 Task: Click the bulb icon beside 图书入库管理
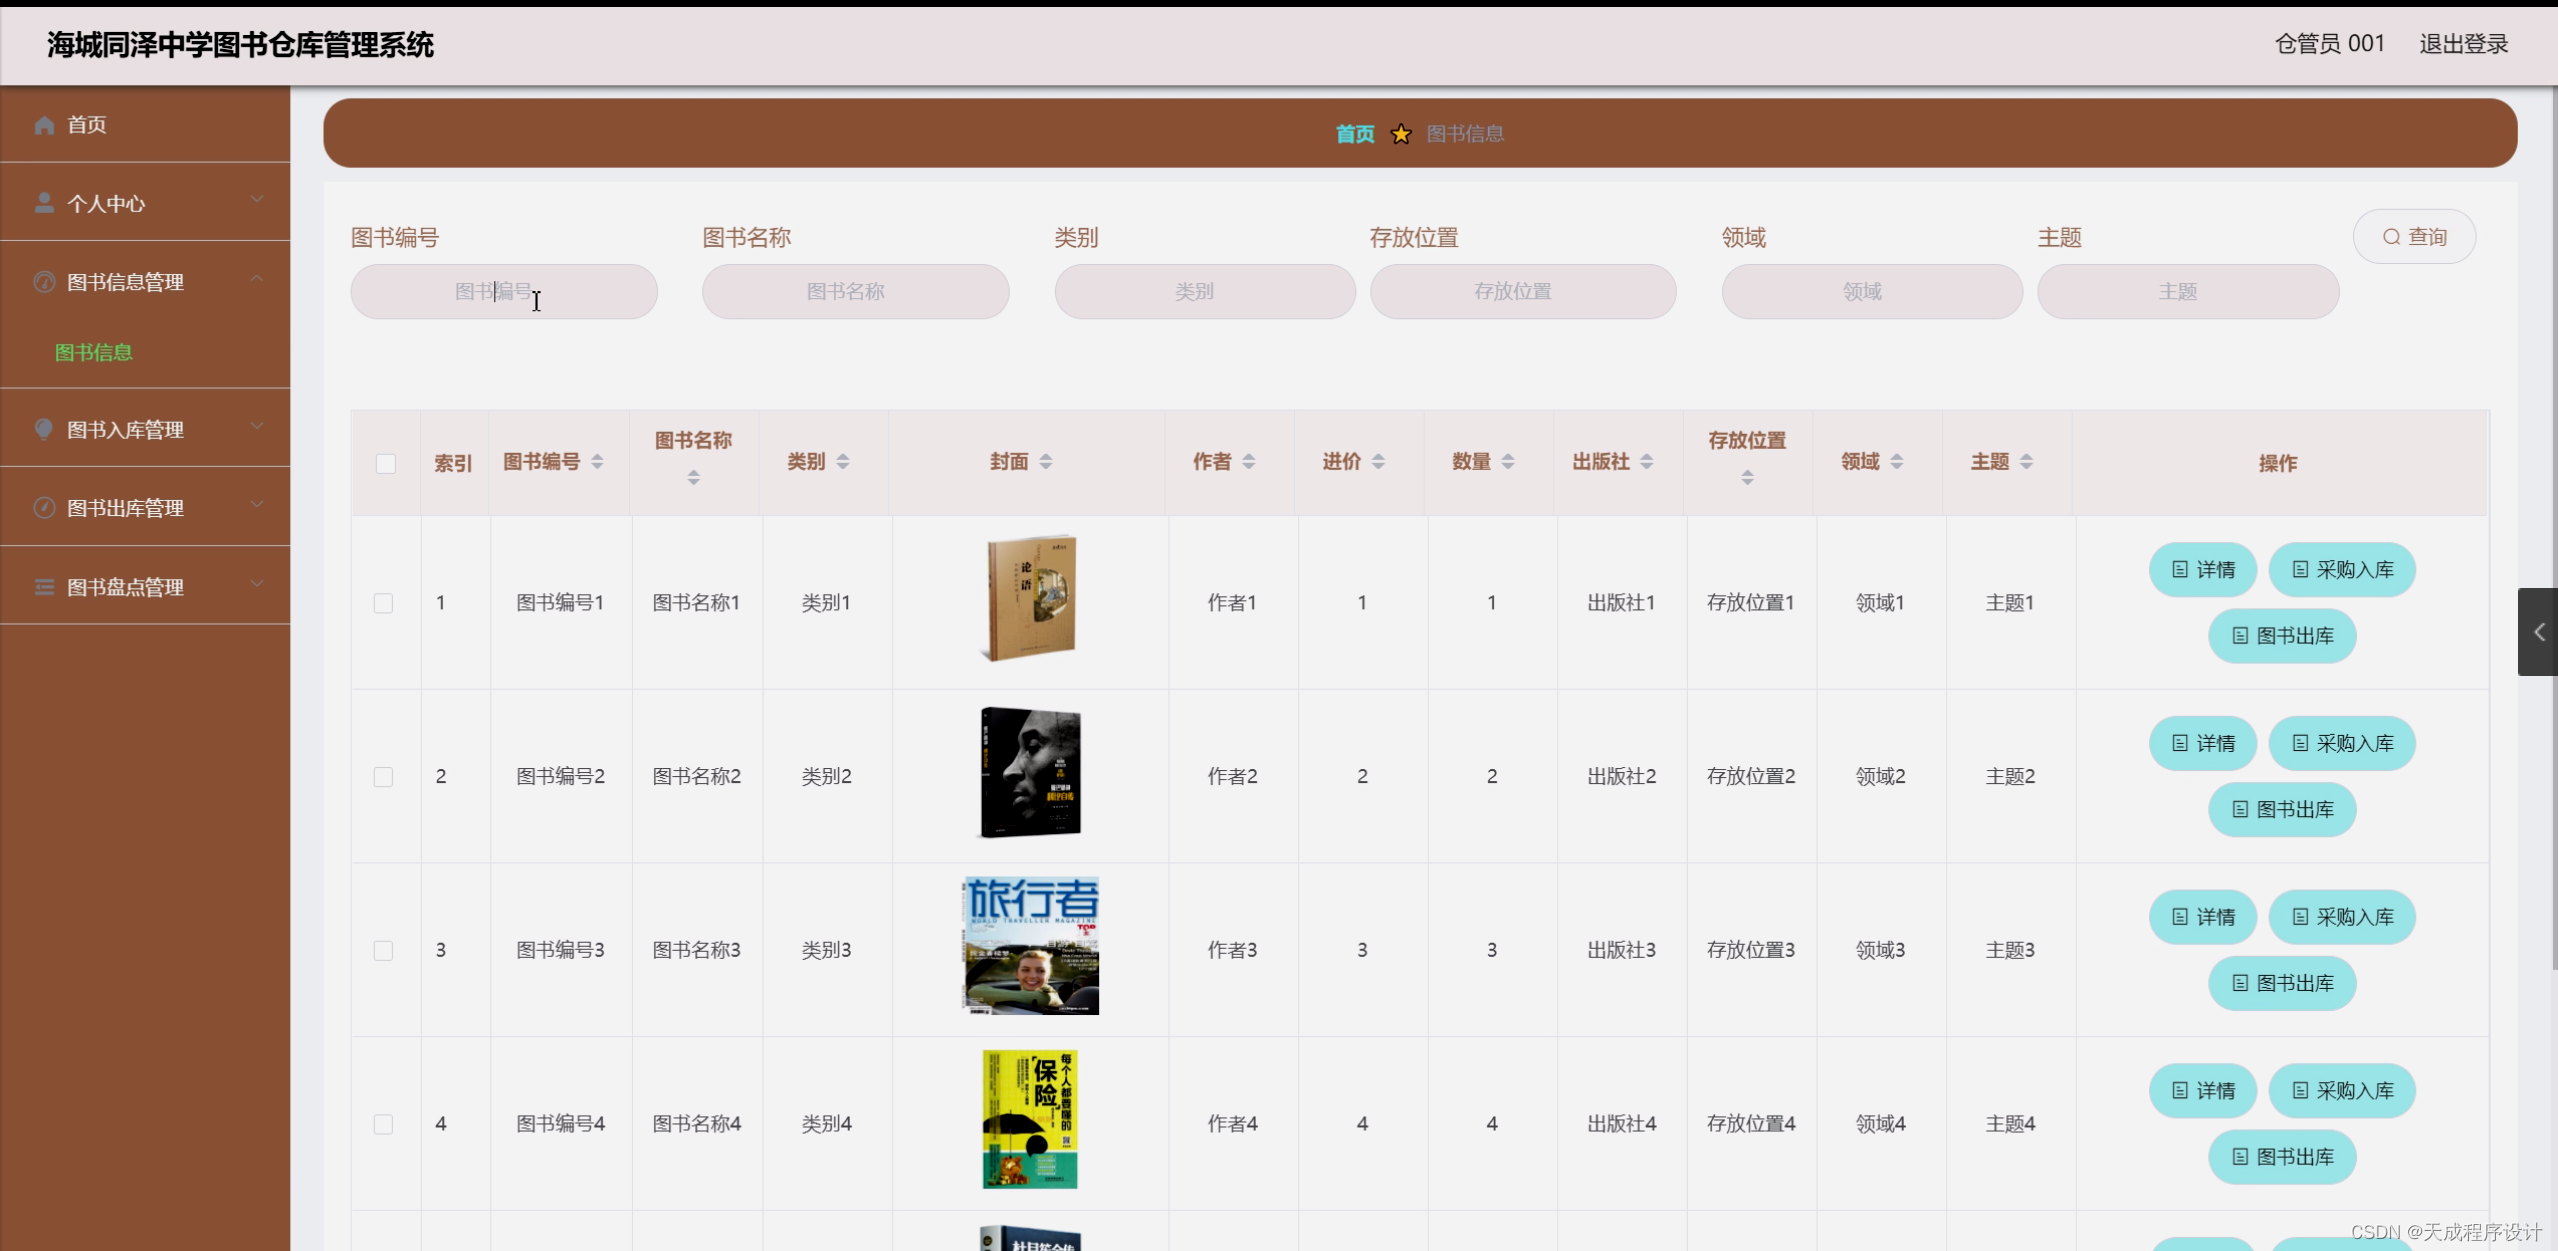[x=44, y=429]
